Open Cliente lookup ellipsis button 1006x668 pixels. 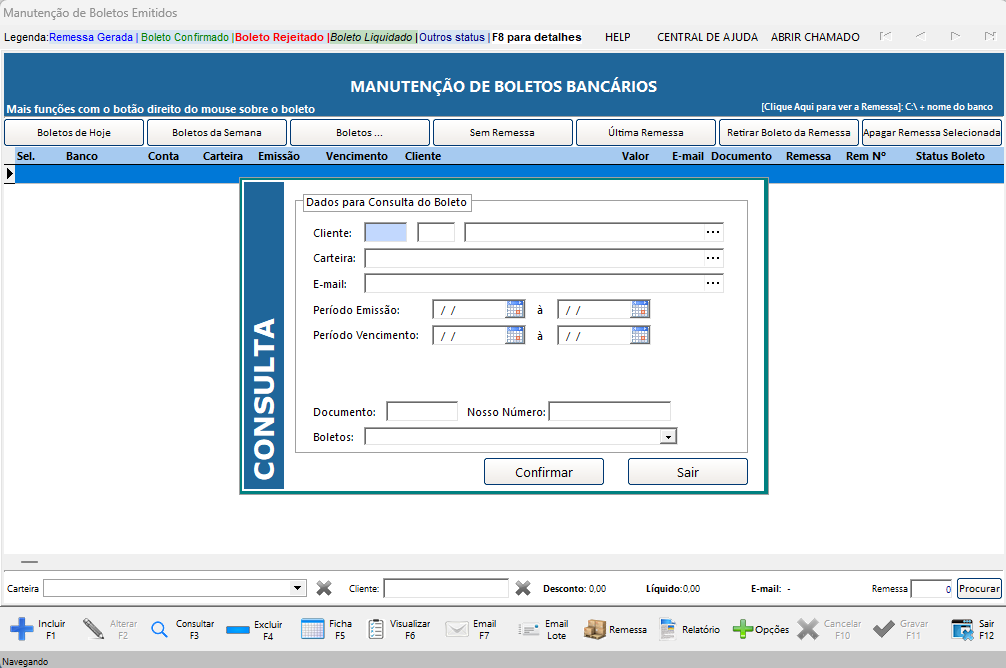click(713, 232)
